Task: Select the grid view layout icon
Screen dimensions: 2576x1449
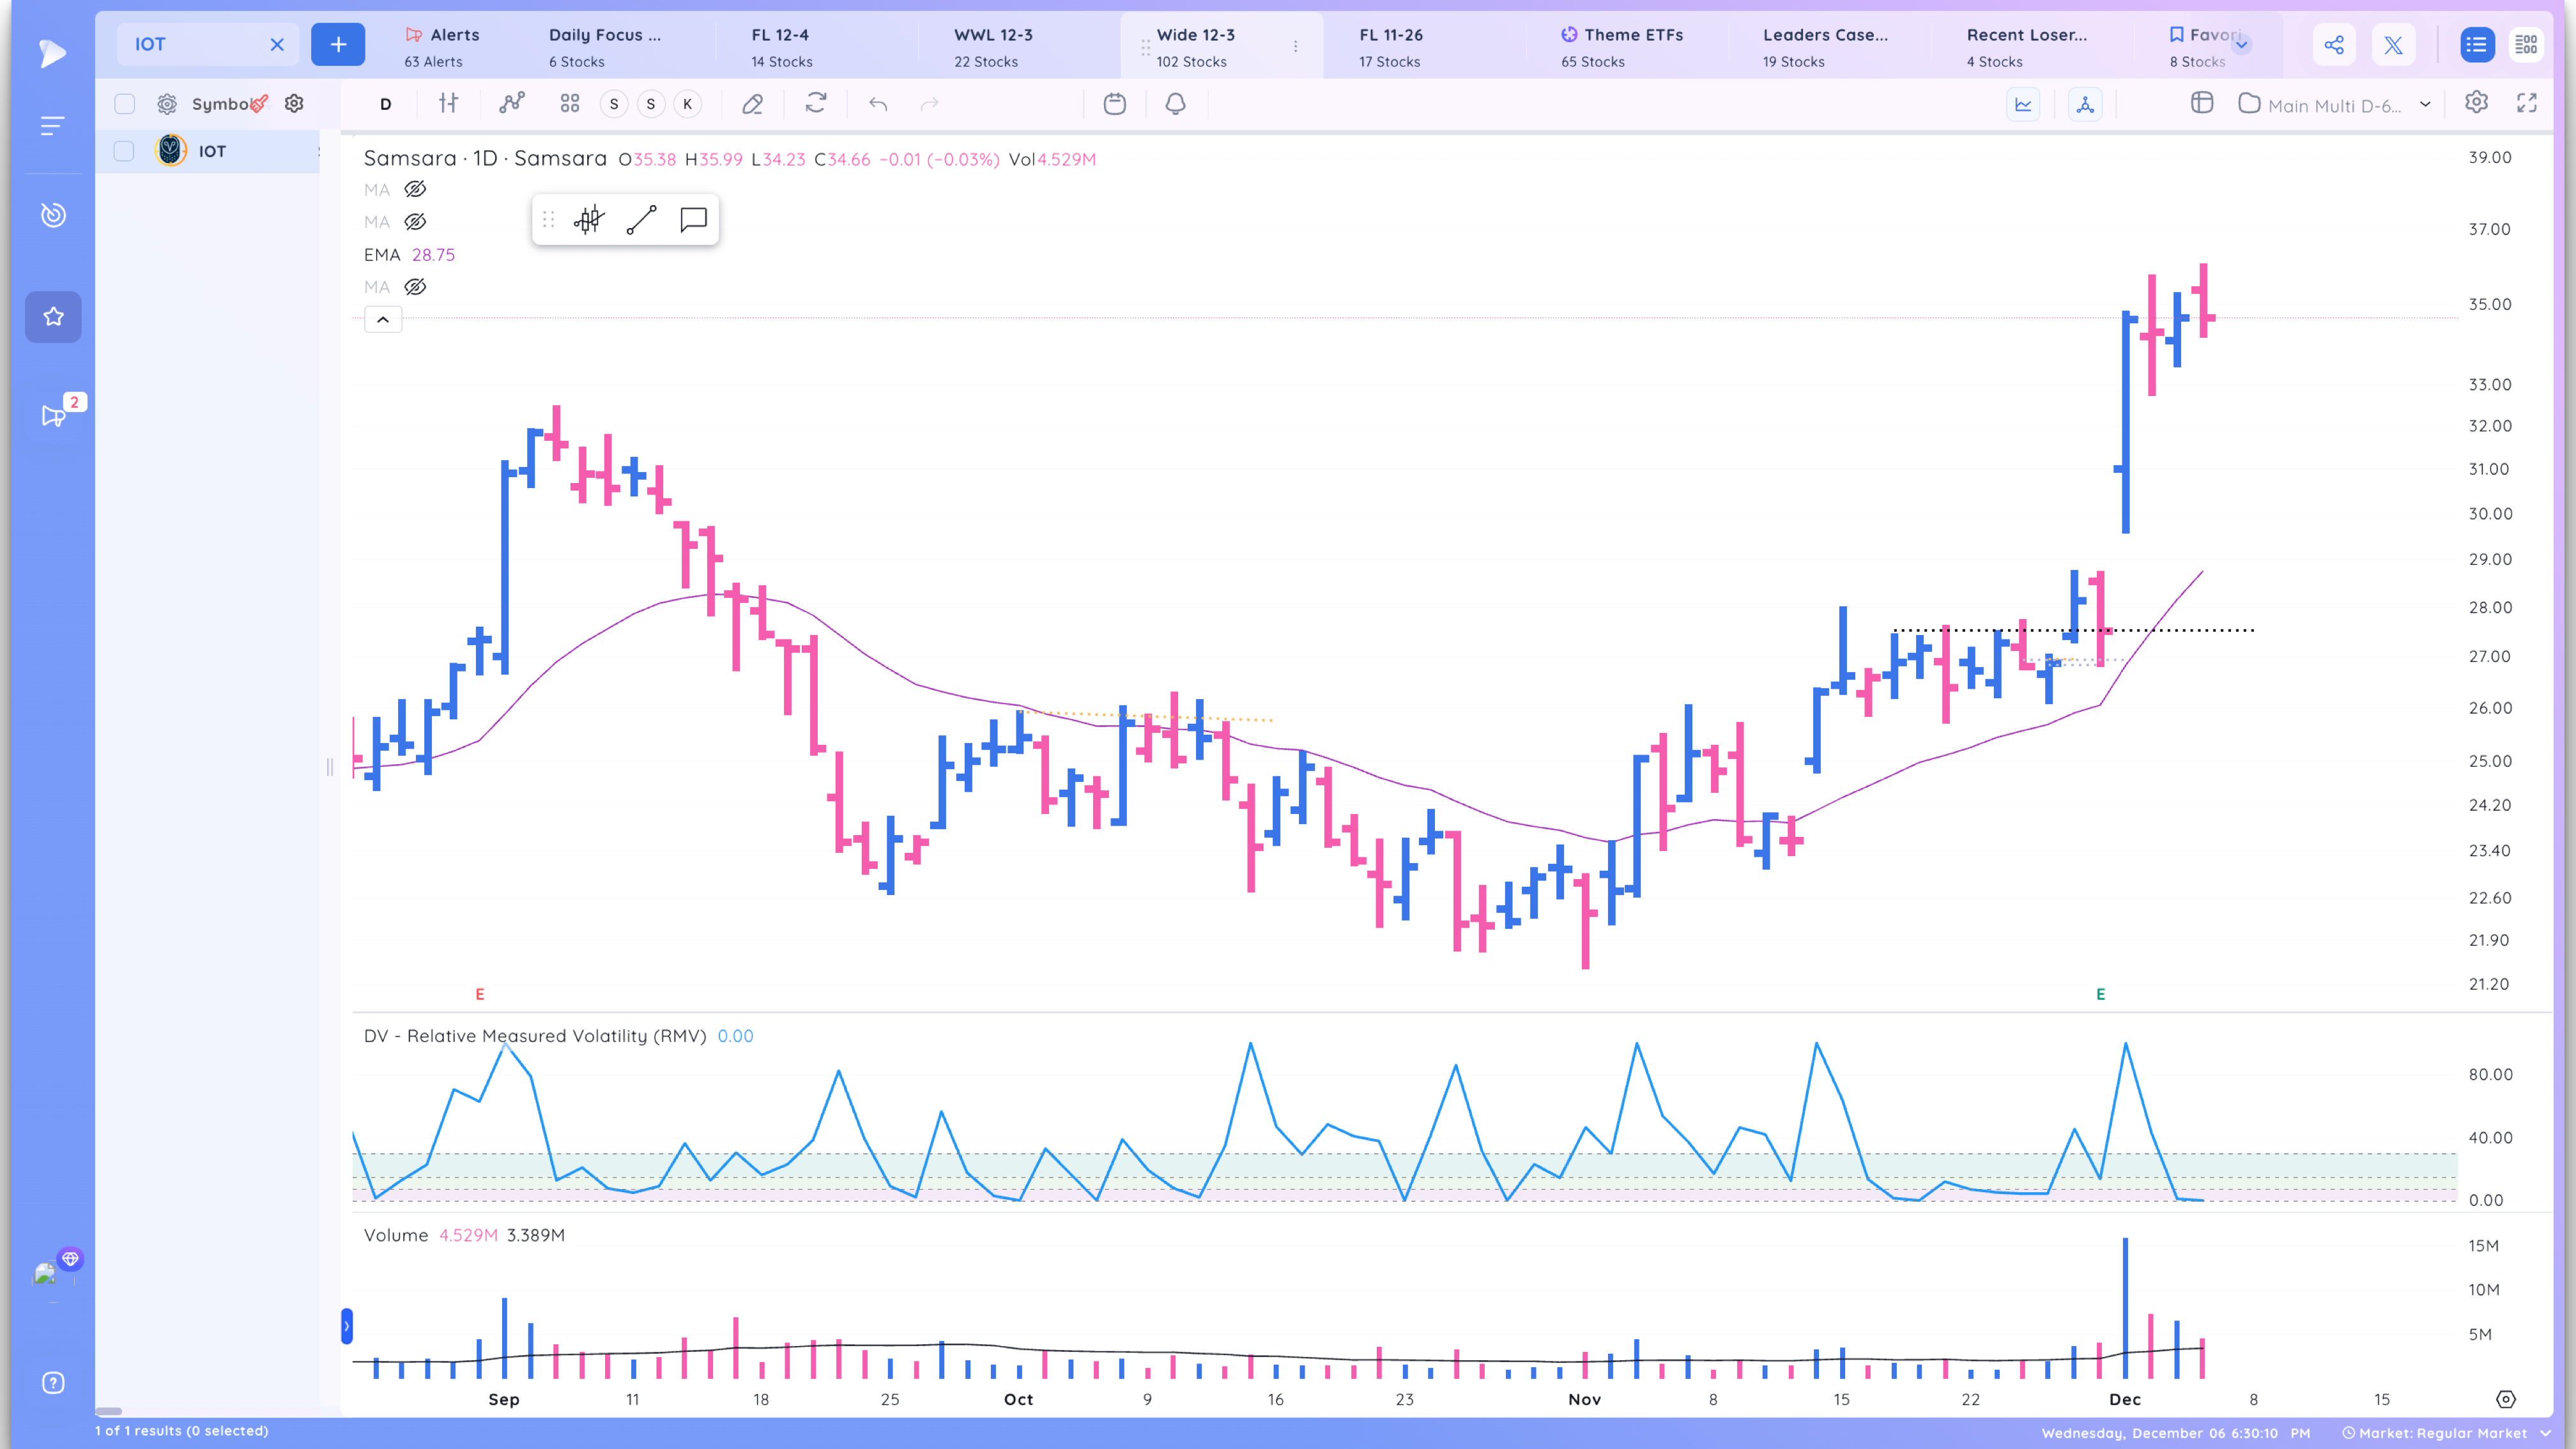Action: pos(2526,45)
